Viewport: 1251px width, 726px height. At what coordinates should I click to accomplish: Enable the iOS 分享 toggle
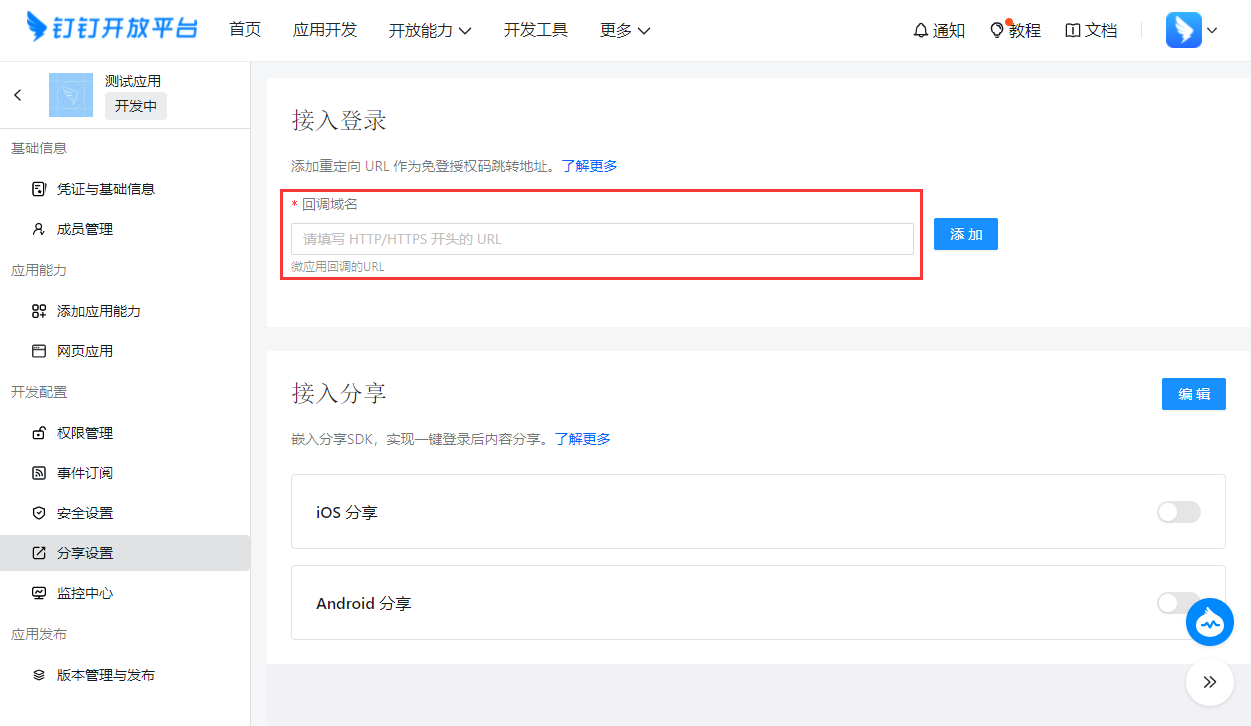point(1178,512)
